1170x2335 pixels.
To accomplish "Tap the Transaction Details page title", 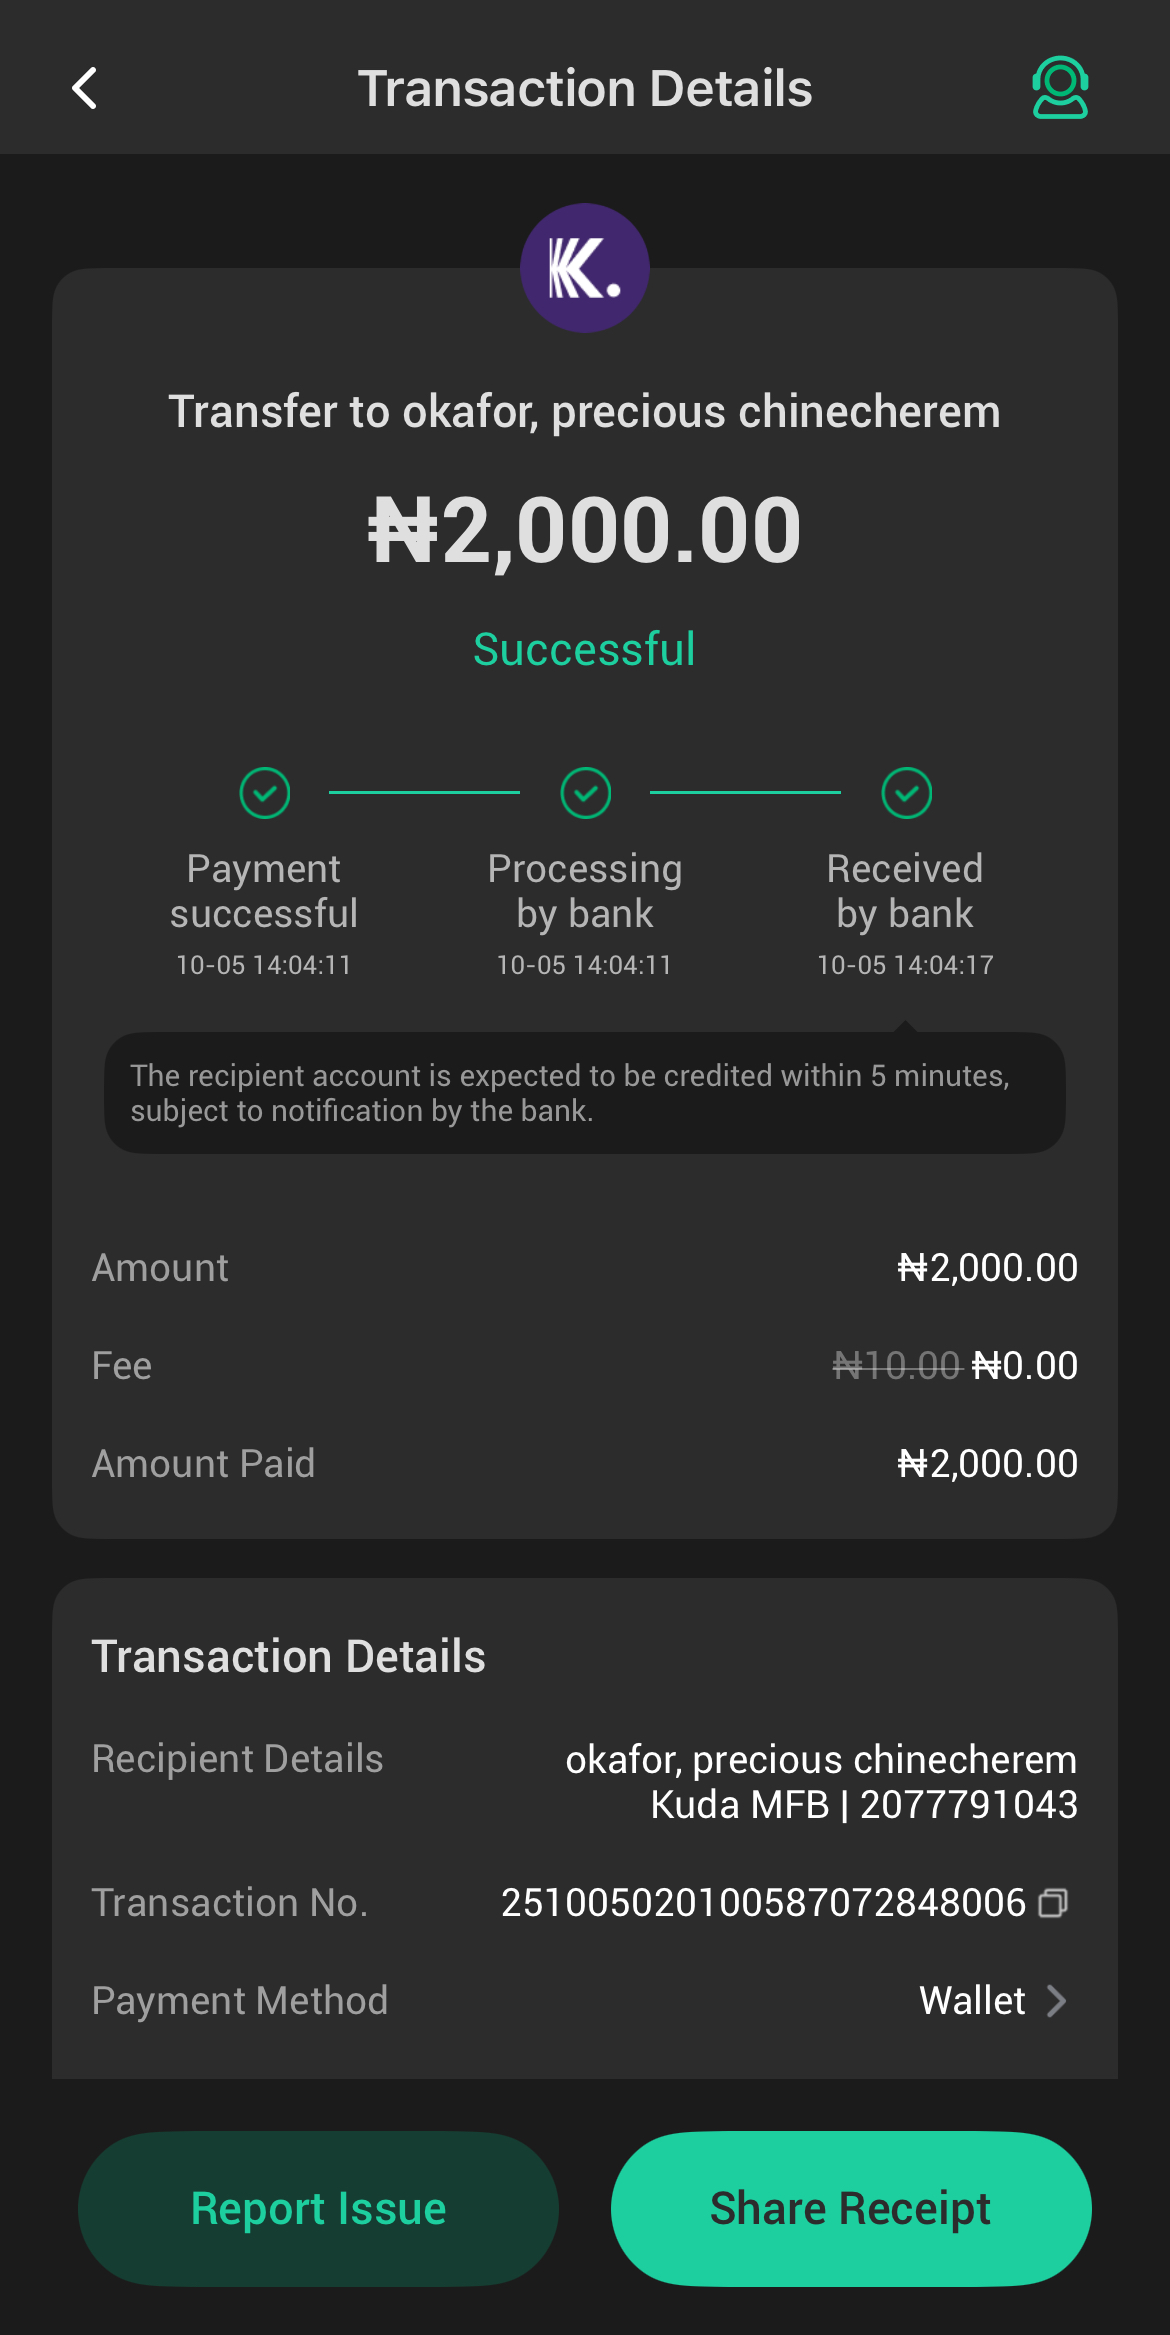I will click(x=585, y=88).
